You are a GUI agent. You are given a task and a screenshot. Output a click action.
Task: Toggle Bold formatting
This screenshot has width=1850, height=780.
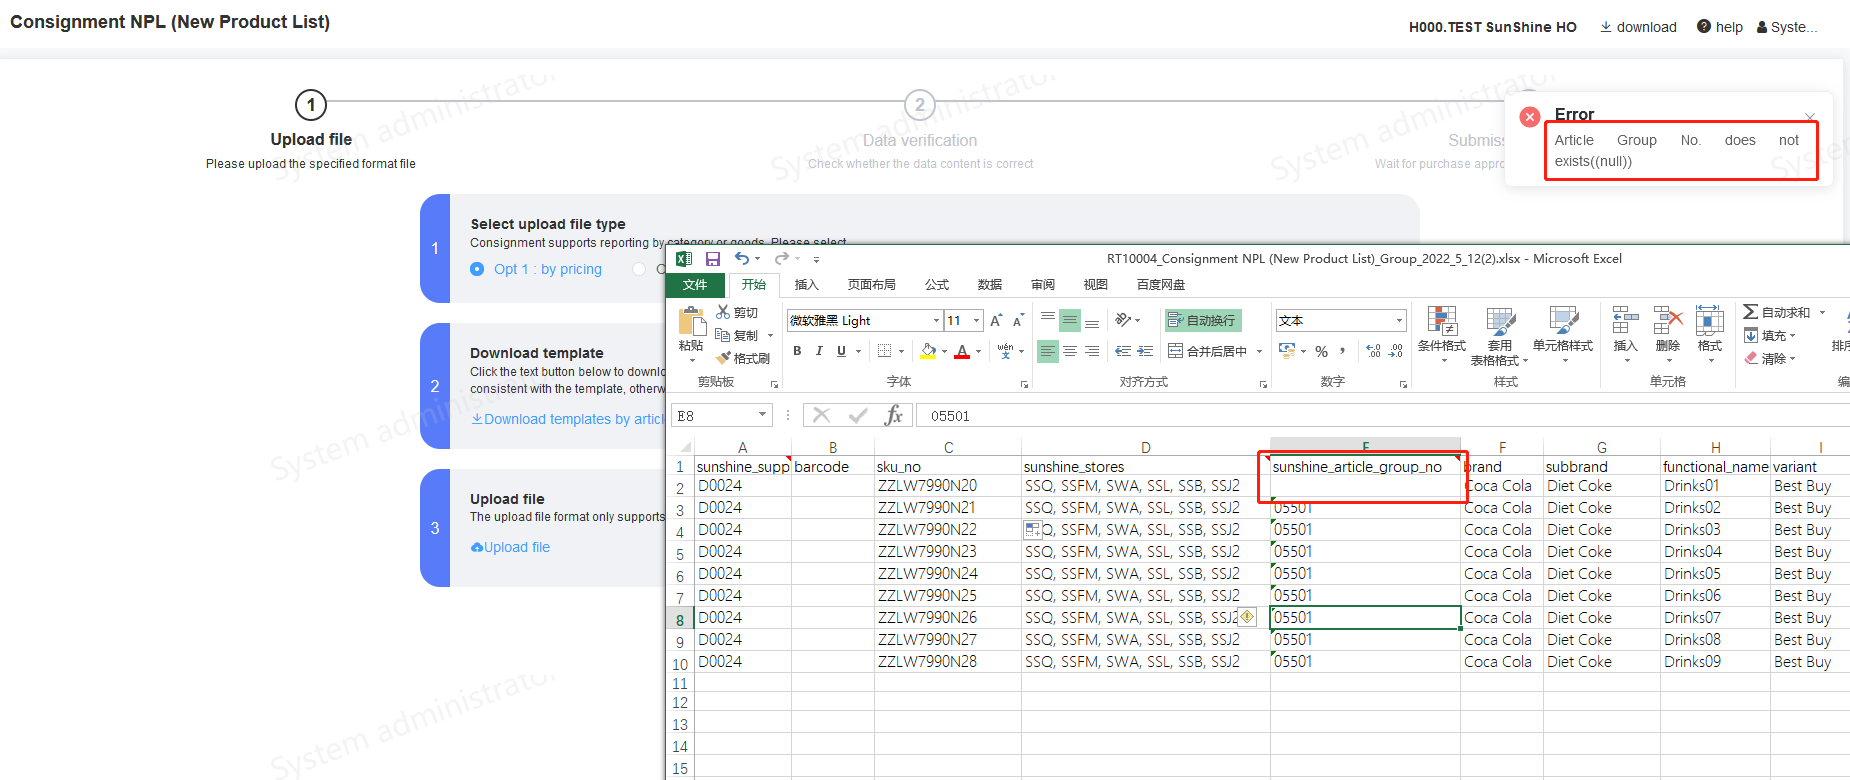coord(797,351)
